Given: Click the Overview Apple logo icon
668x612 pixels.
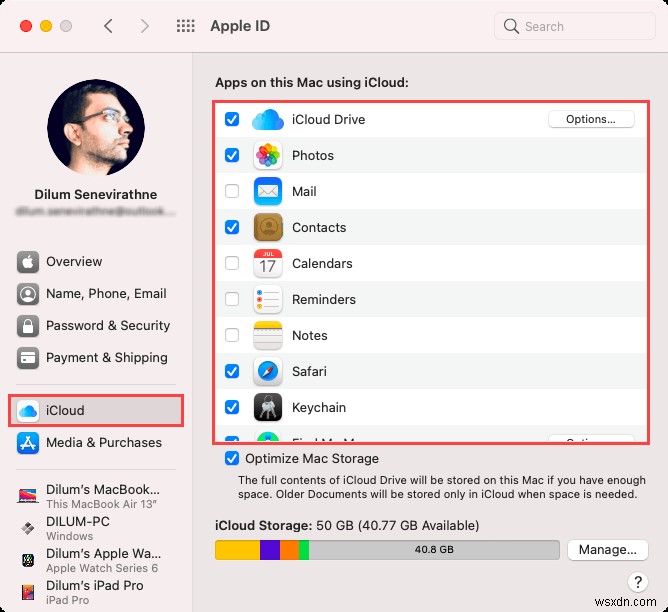Looking at the screenshot, I should click(28, 261).
